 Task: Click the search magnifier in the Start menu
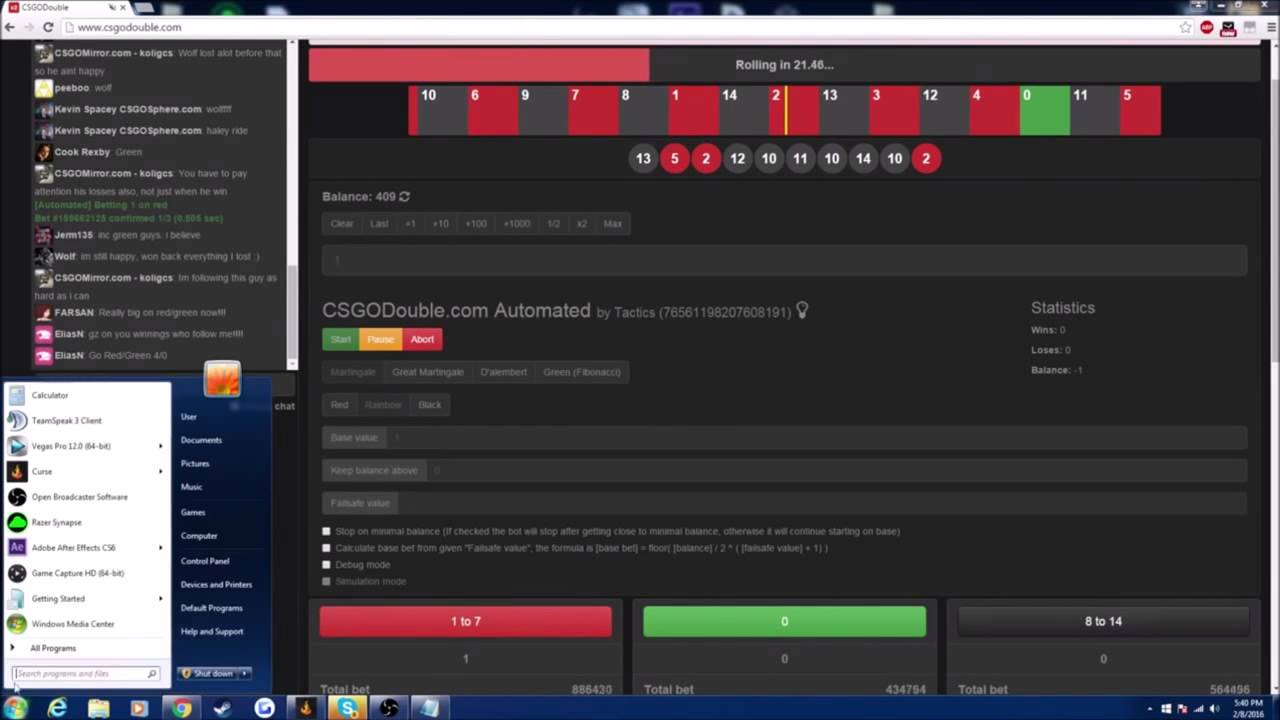[x=152, y=674]
